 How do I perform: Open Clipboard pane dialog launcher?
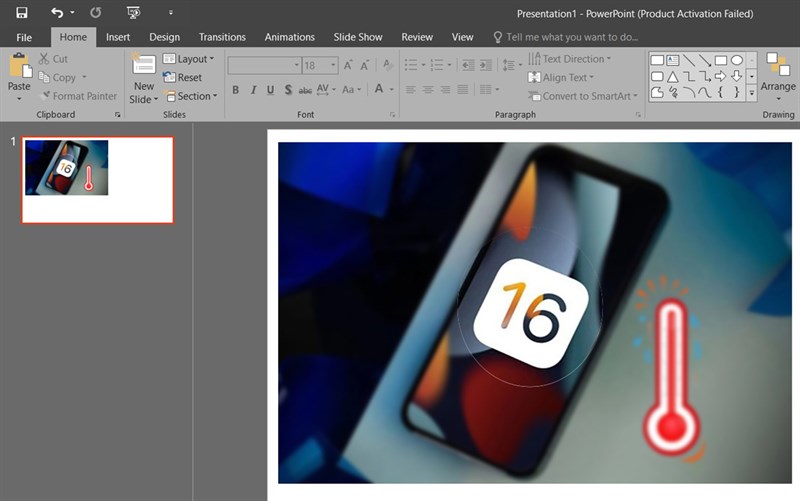click(x=117, y=115)
